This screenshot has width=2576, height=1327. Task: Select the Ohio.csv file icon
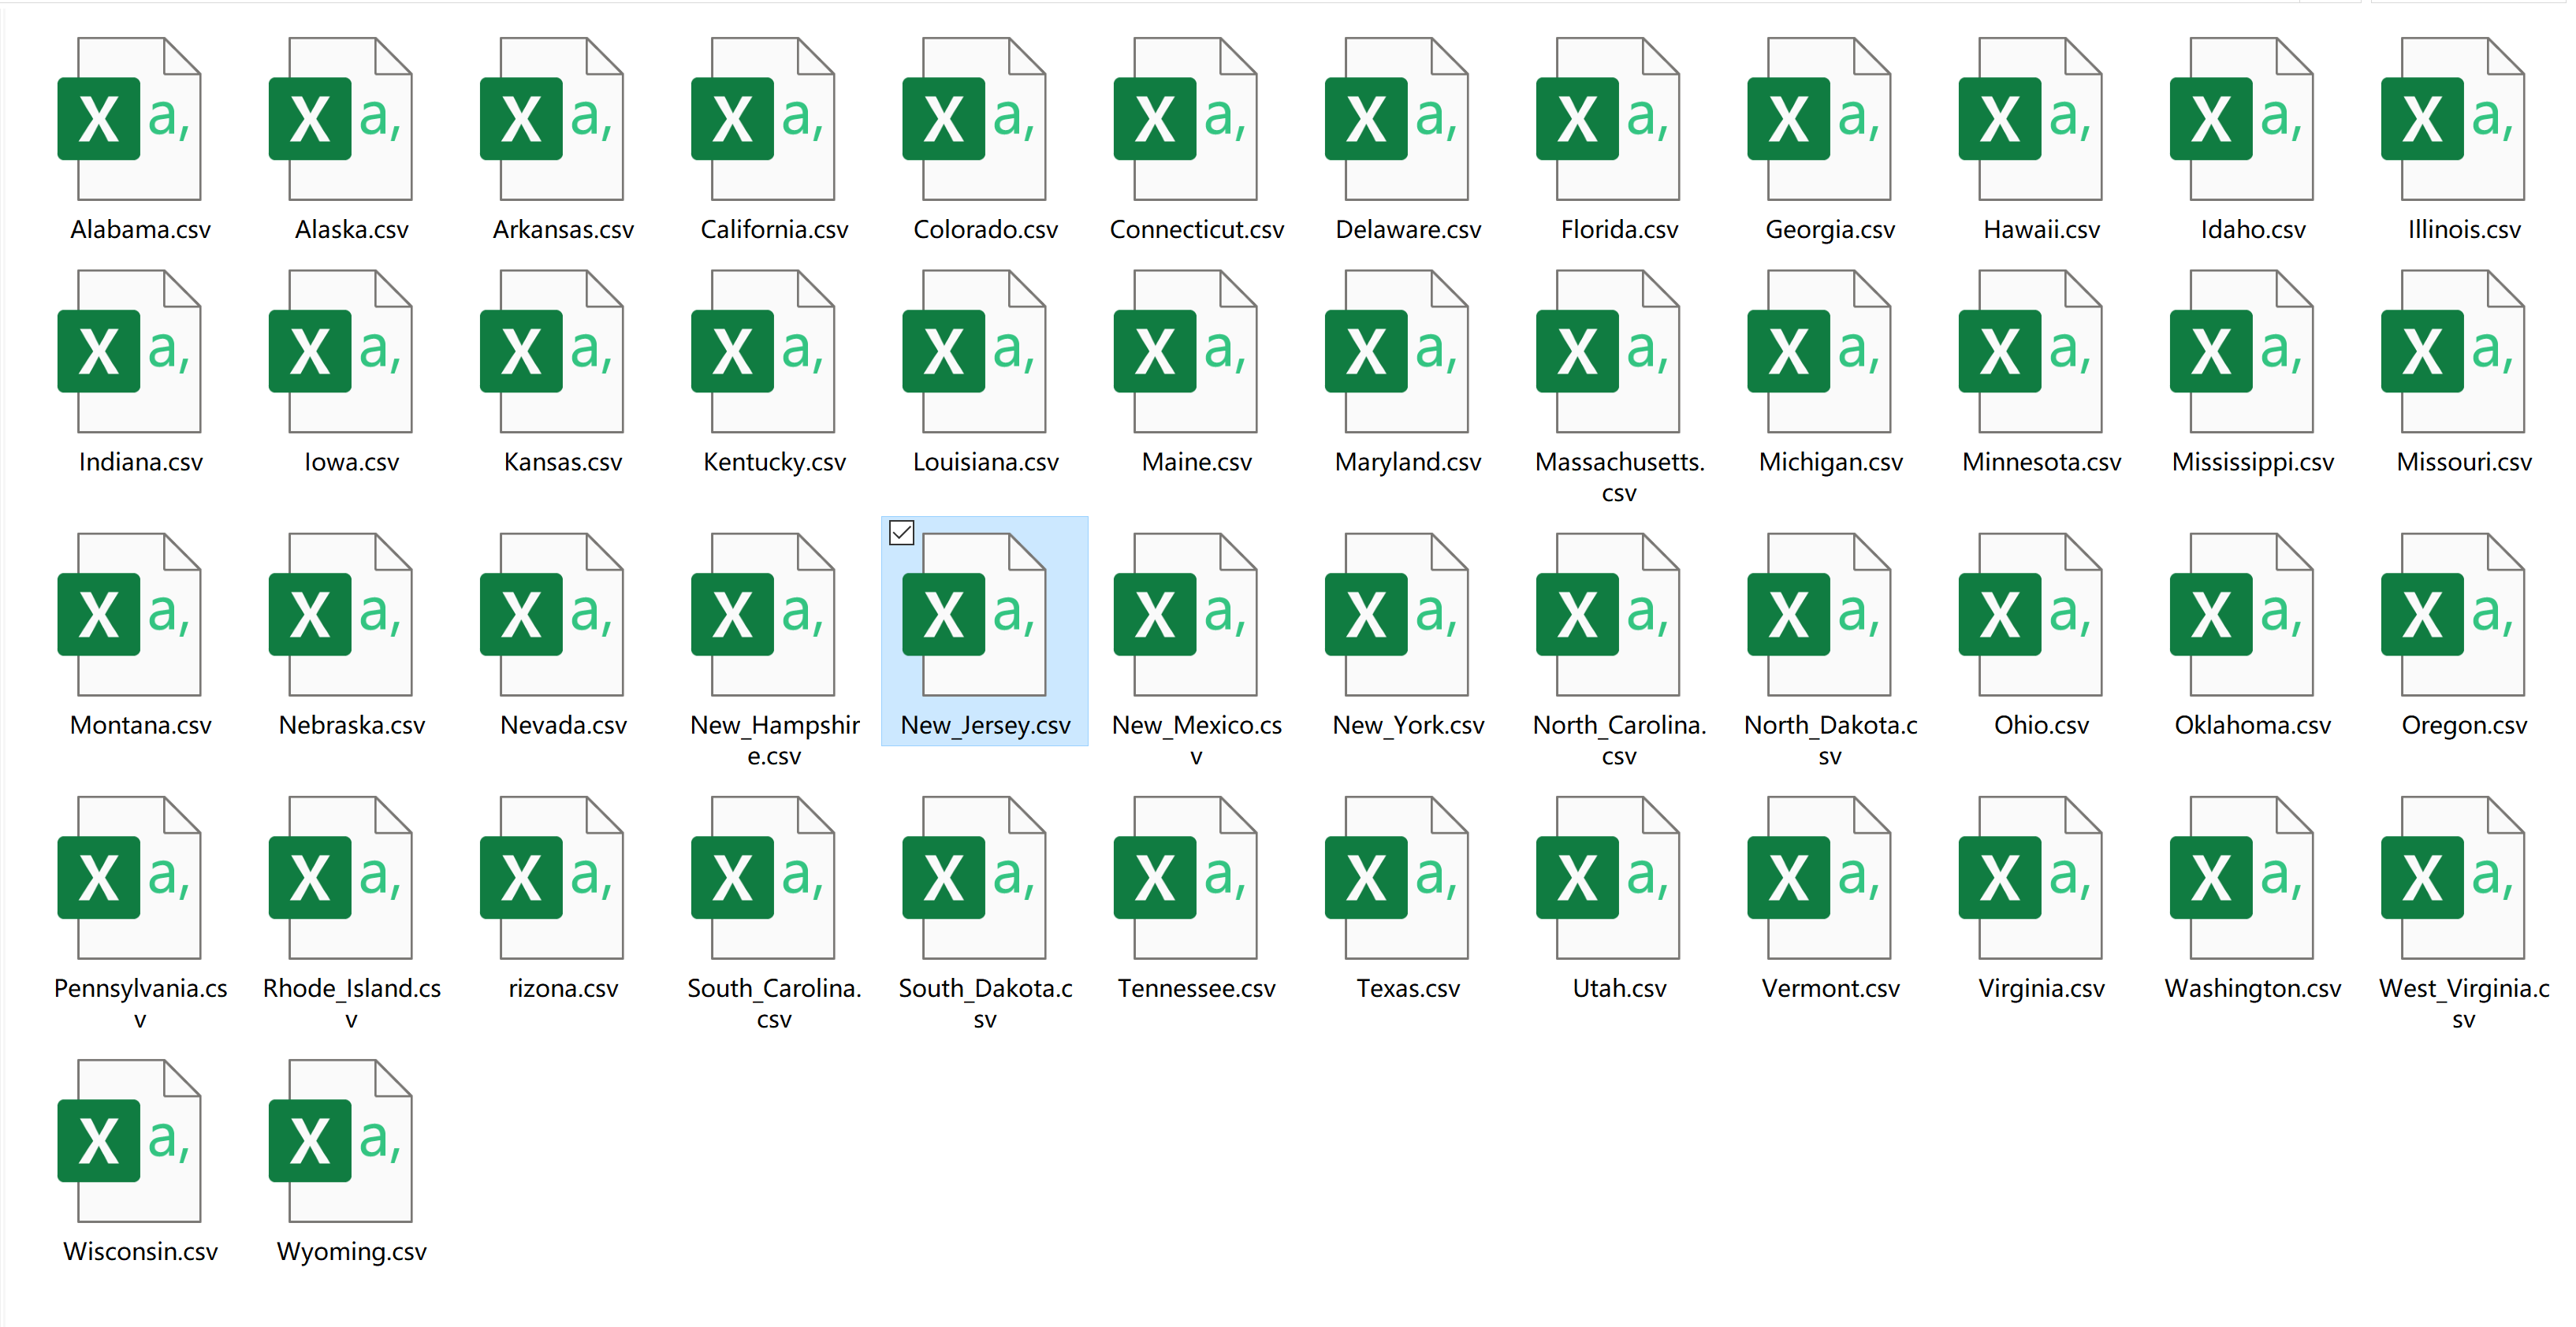click(x=2030, y=614)
